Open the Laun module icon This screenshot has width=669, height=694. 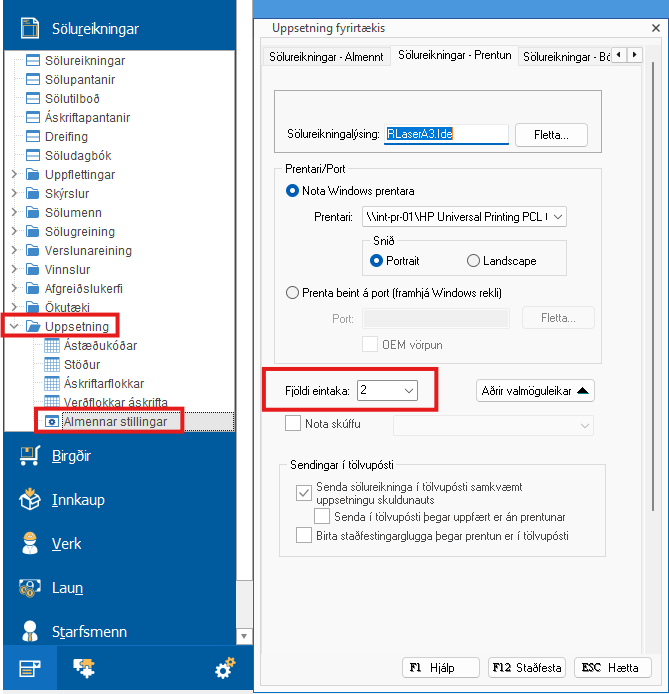(32, 588)
